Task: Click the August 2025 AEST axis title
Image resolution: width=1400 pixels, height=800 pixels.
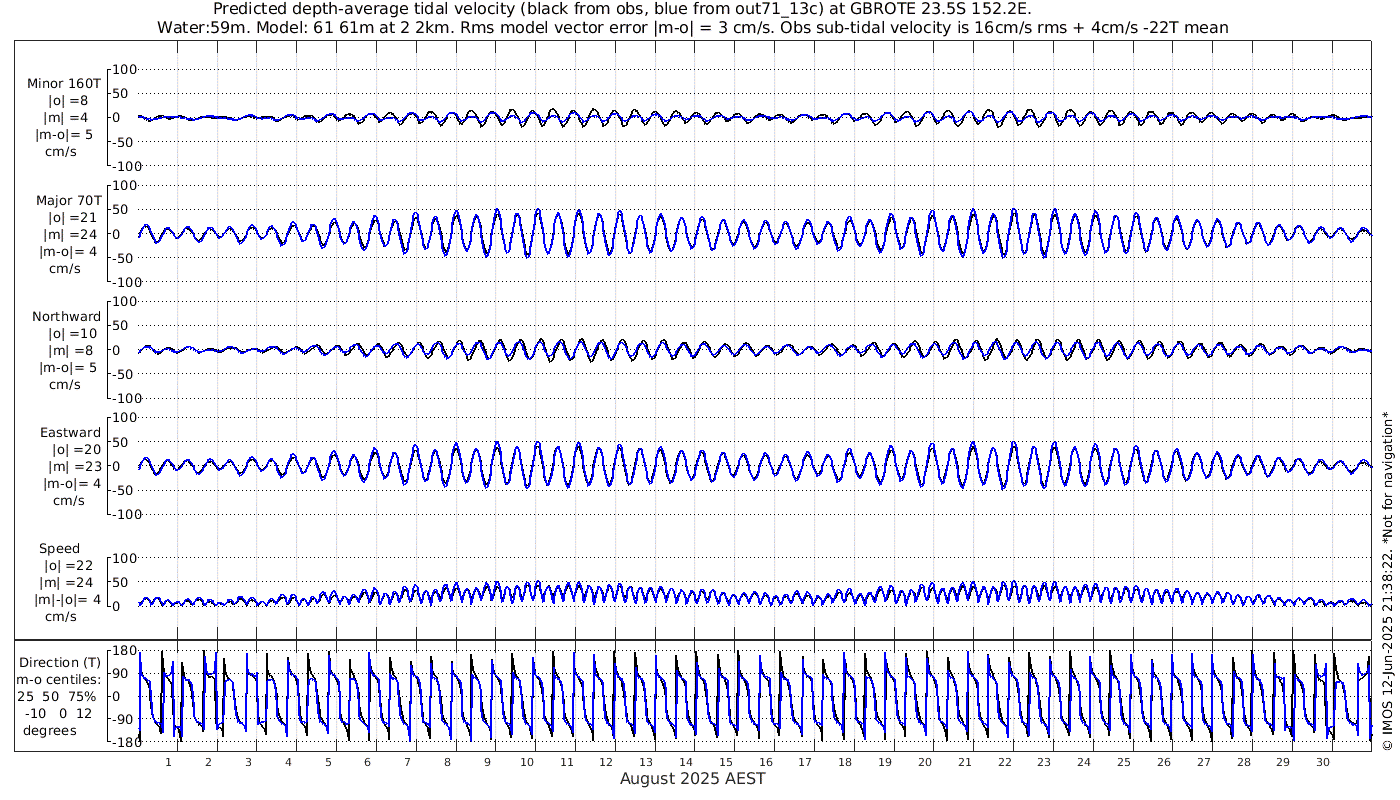Action: pos(692,779)
